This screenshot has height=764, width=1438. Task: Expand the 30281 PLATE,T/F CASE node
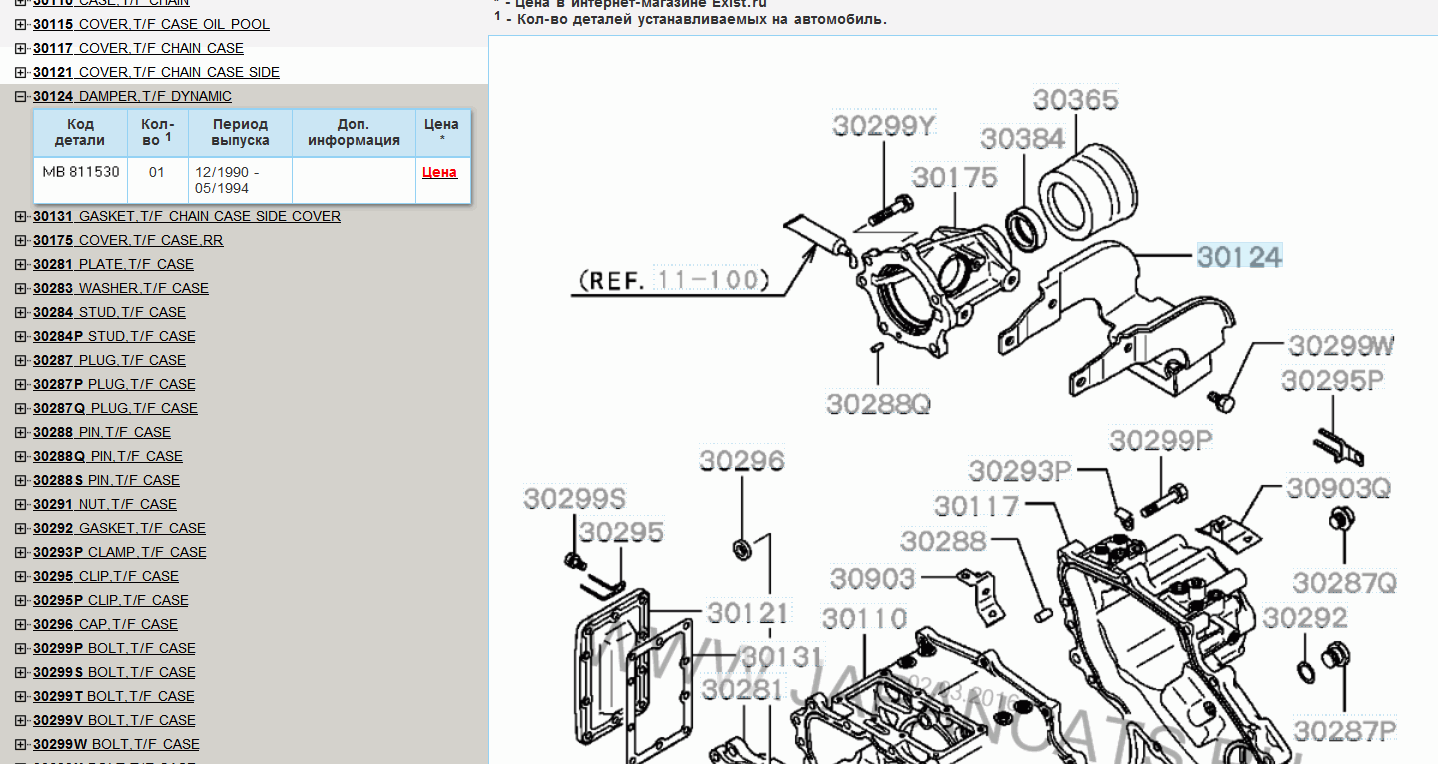coord(20,265)
